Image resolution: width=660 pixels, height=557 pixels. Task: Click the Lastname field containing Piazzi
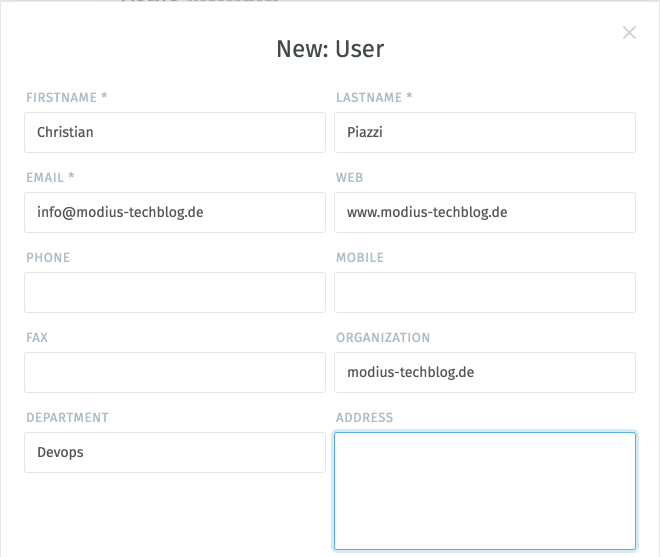485,132
